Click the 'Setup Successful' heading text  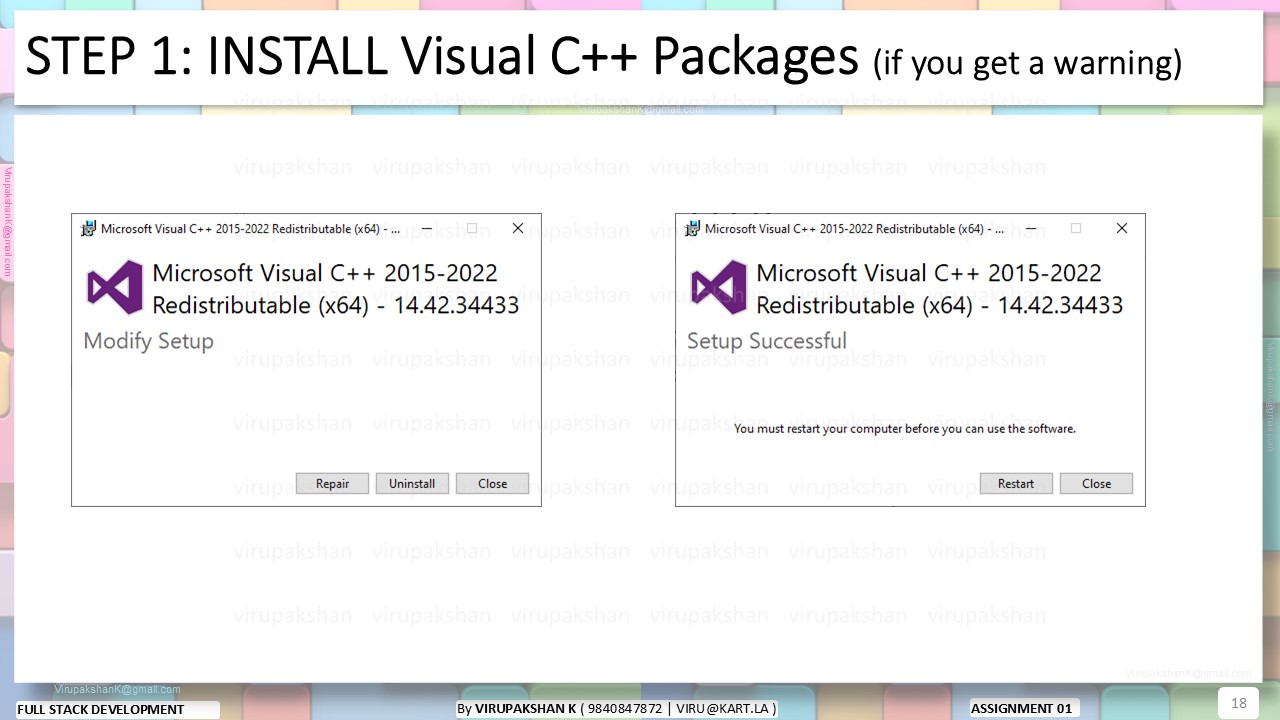pos(767,341)
